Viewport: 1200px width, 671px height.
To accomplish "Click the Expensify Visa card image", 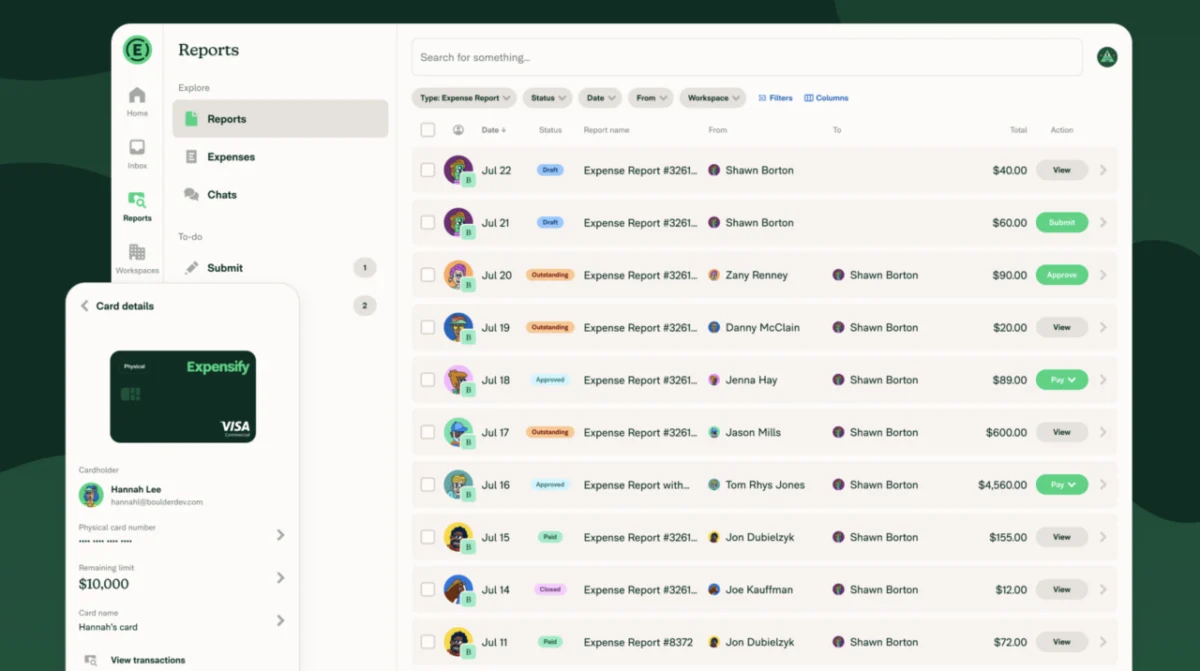I will [183, 396].
